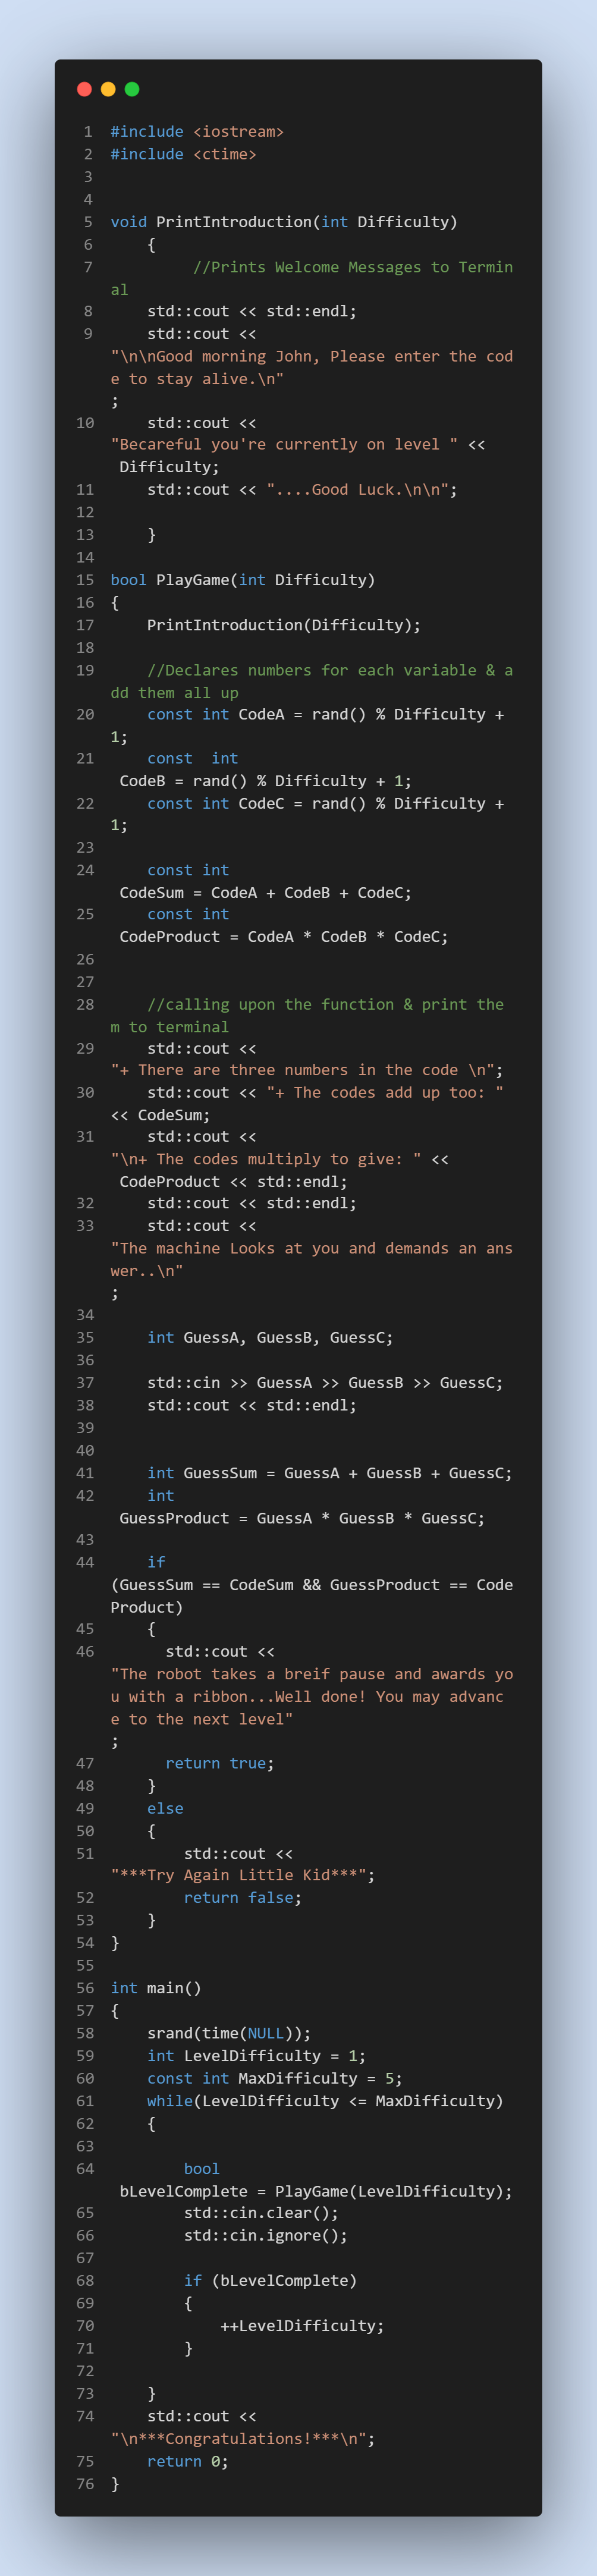Image resolution: width=597 pixels, height=2576 pixels.
Task: Click the ++LevelDifficulty increment statement
Action: pos(302,2325)
